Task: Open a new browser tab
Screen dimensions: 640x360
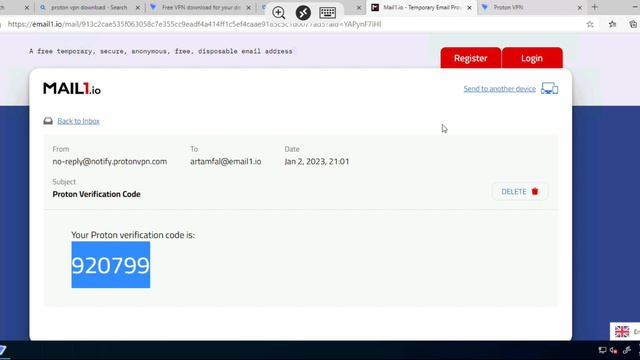Action: click(x=595, y=7)
